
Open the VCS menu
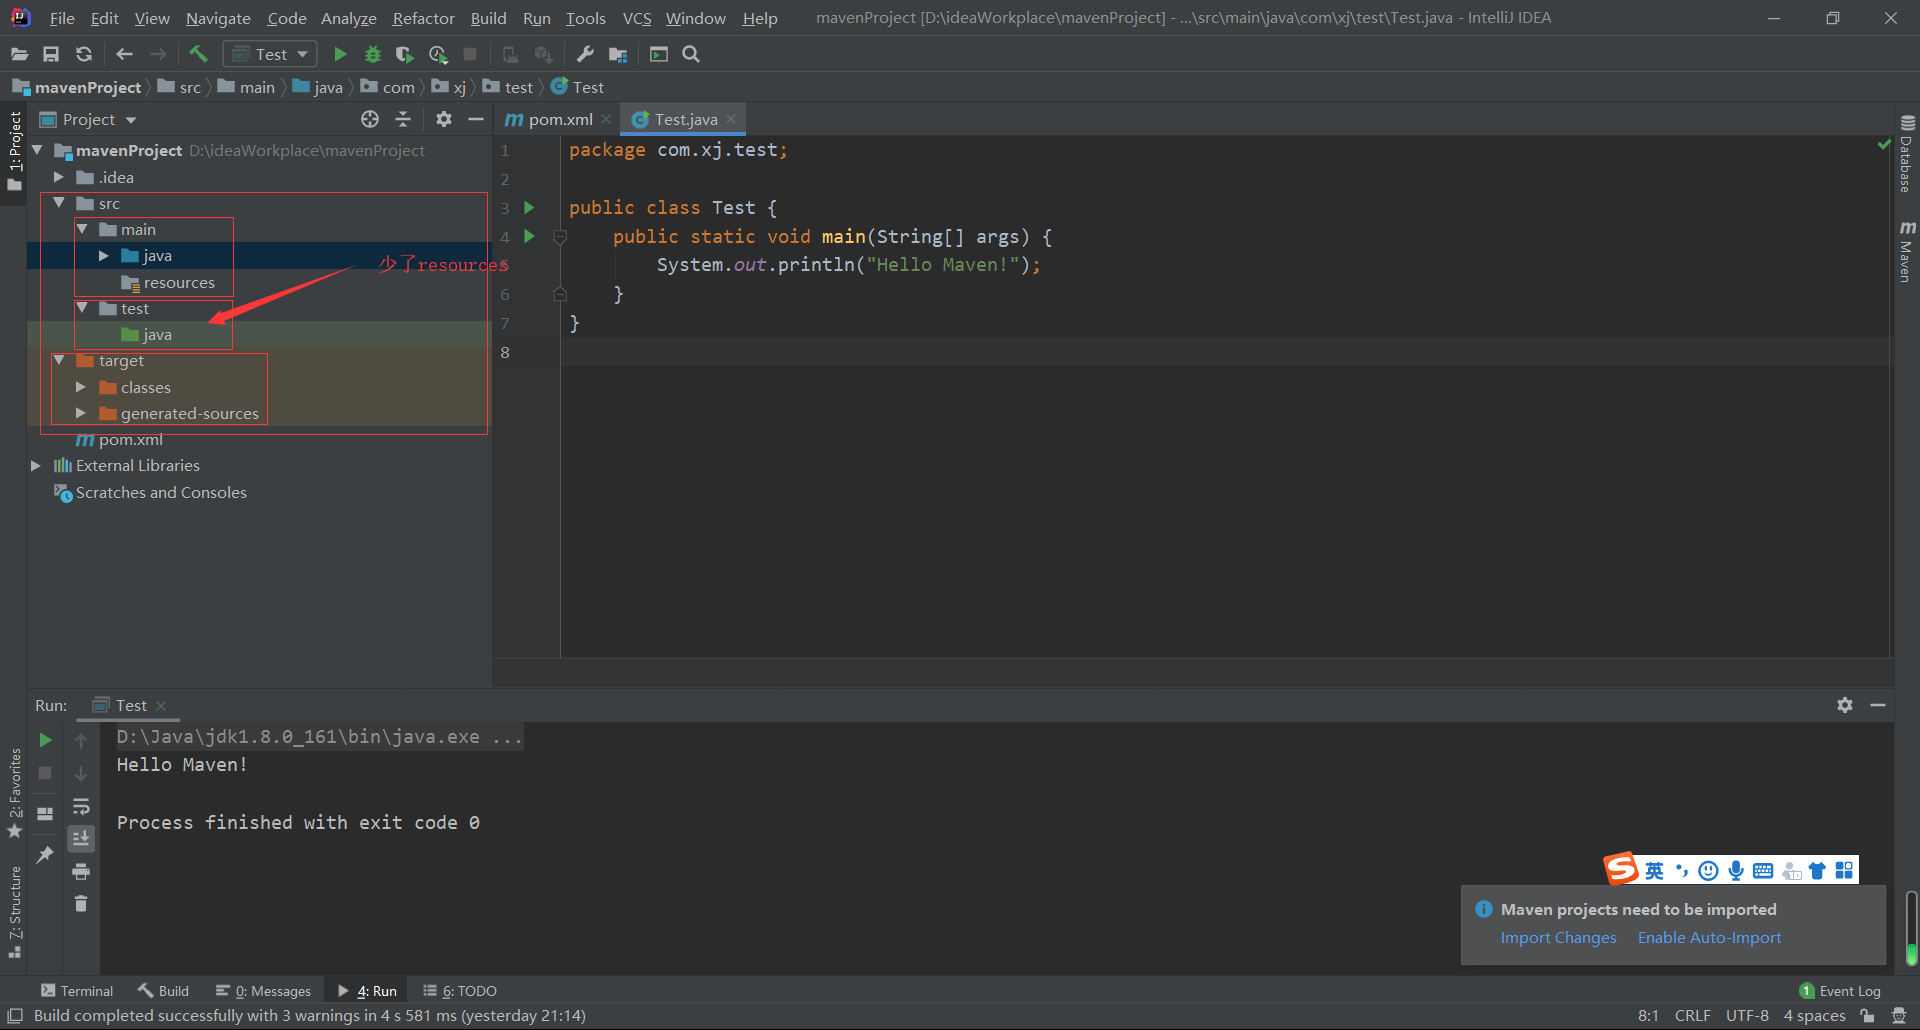click(637, 18)
